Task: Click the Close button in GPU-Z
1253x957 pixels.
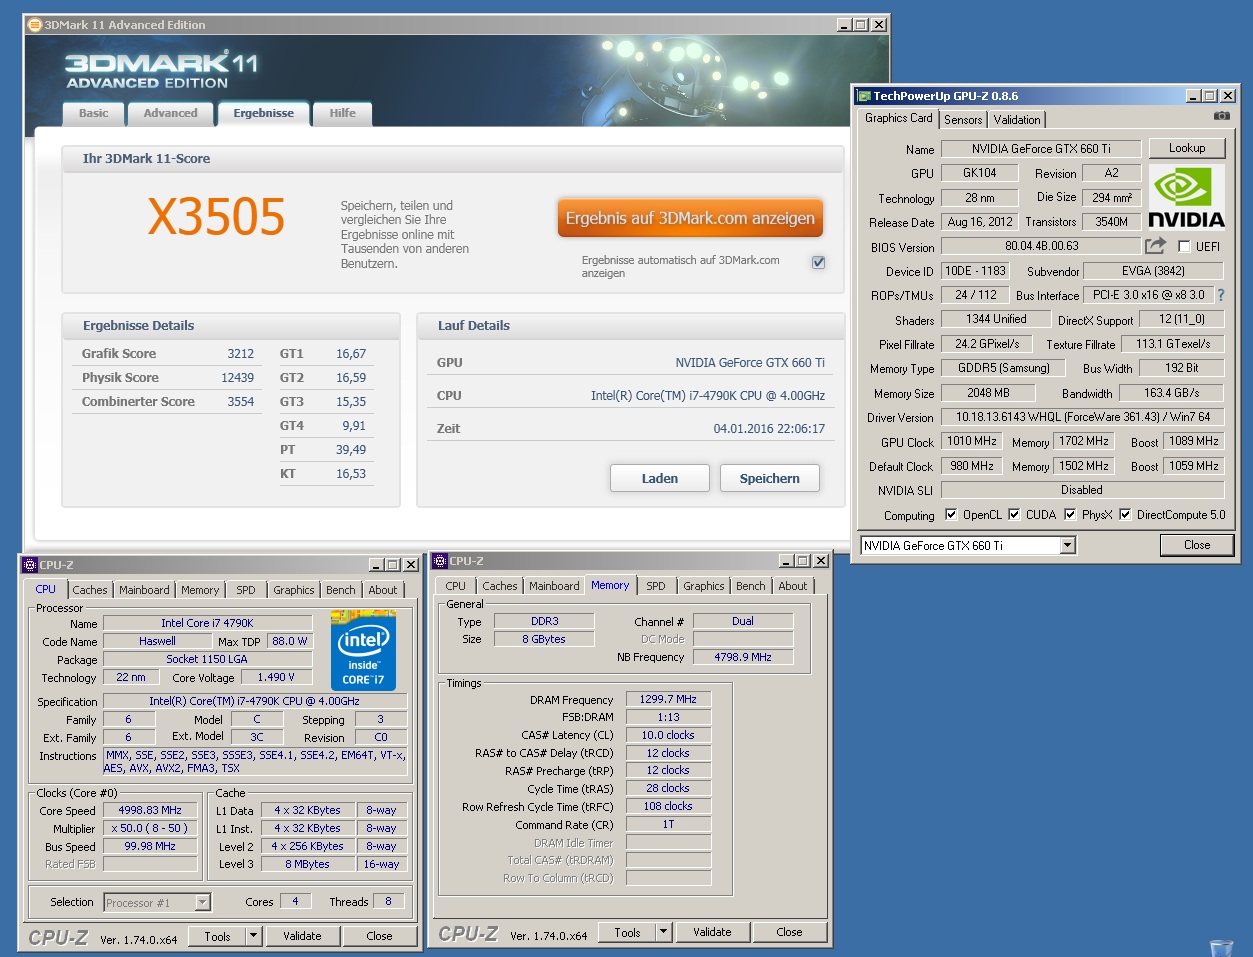Action: 1197,545
